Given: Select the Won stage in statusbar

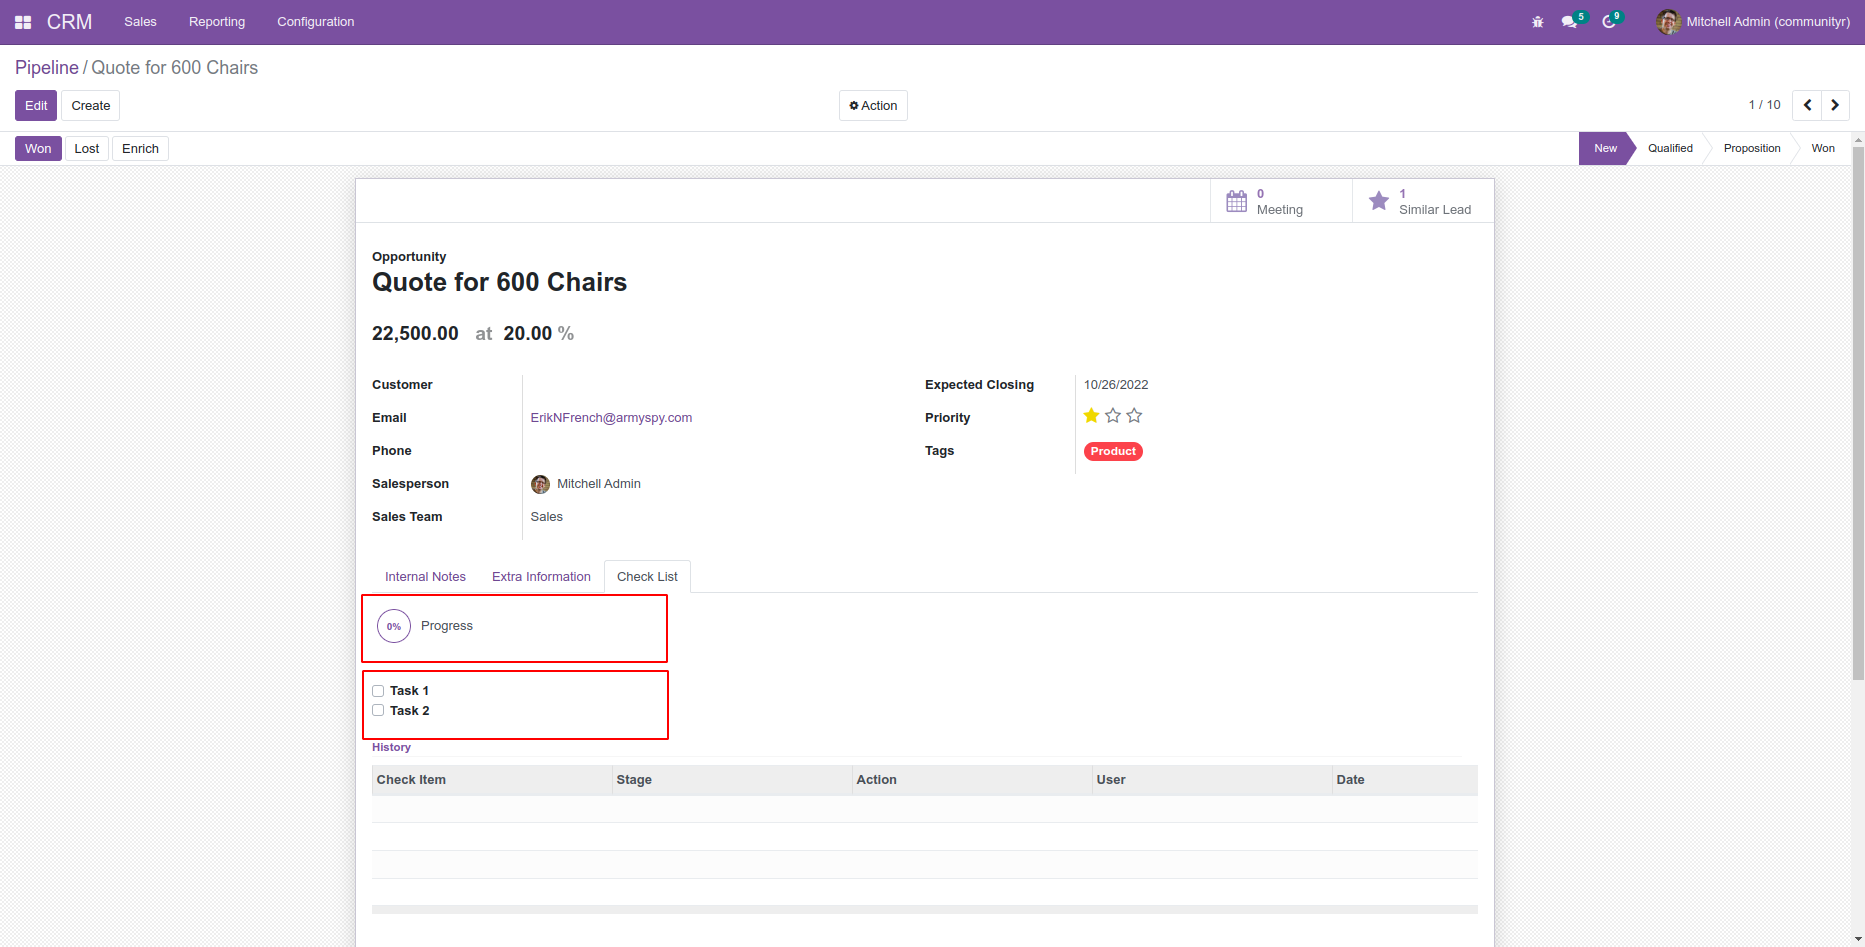Looking at the screenshot, I should pos(1823,149).
